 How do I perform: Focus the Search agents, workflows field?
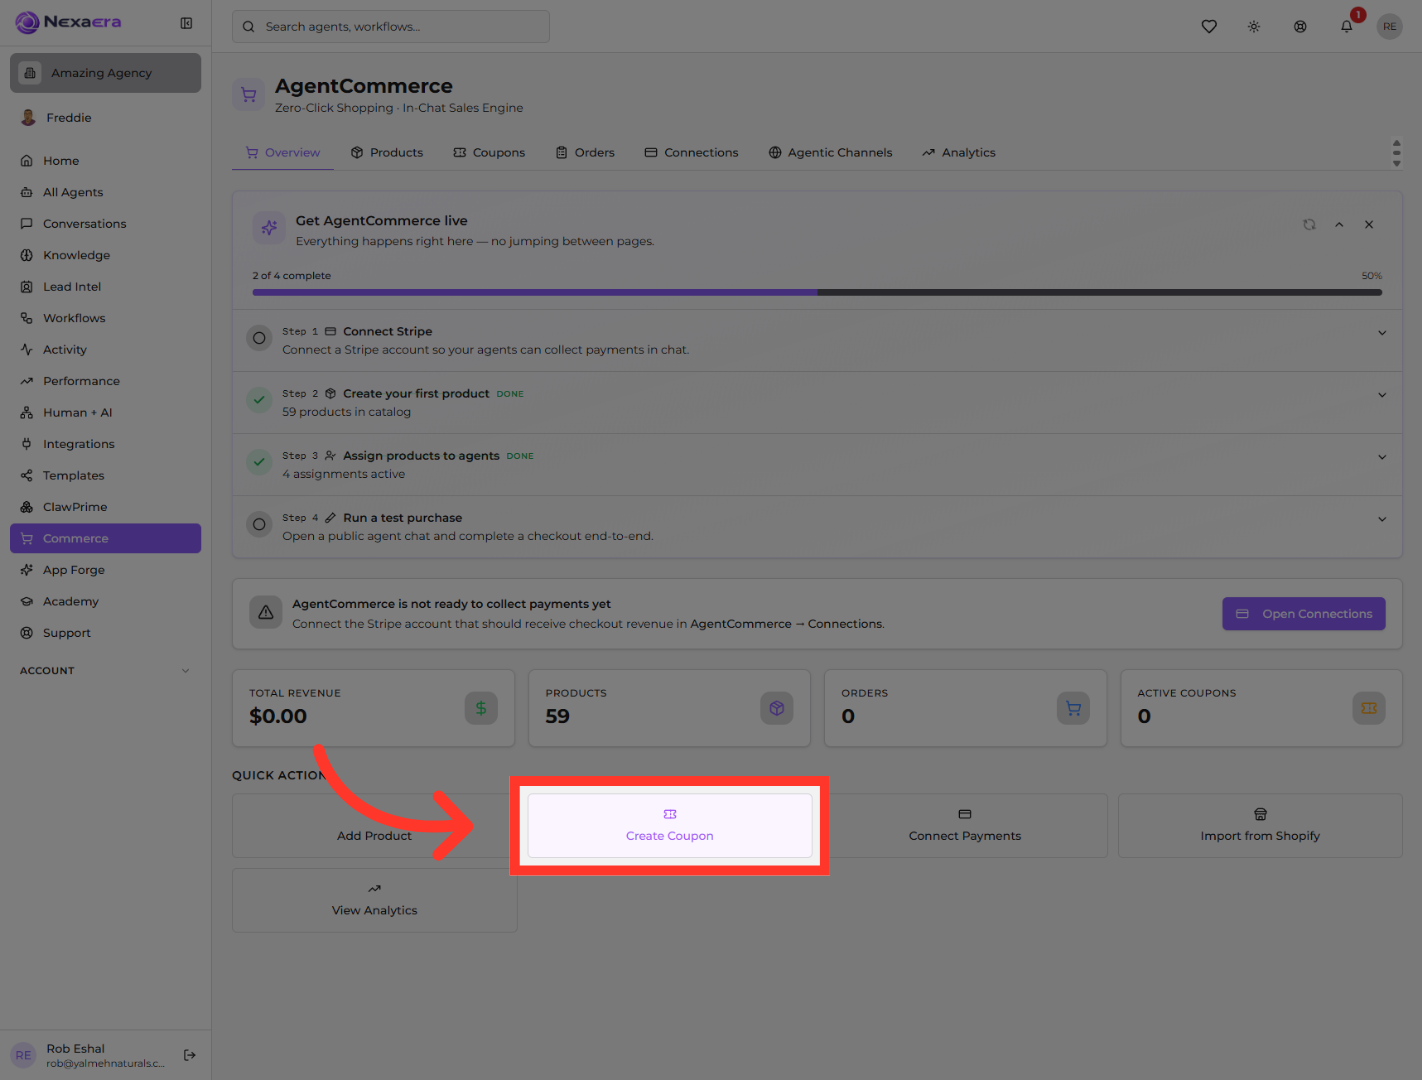[391, 27]
